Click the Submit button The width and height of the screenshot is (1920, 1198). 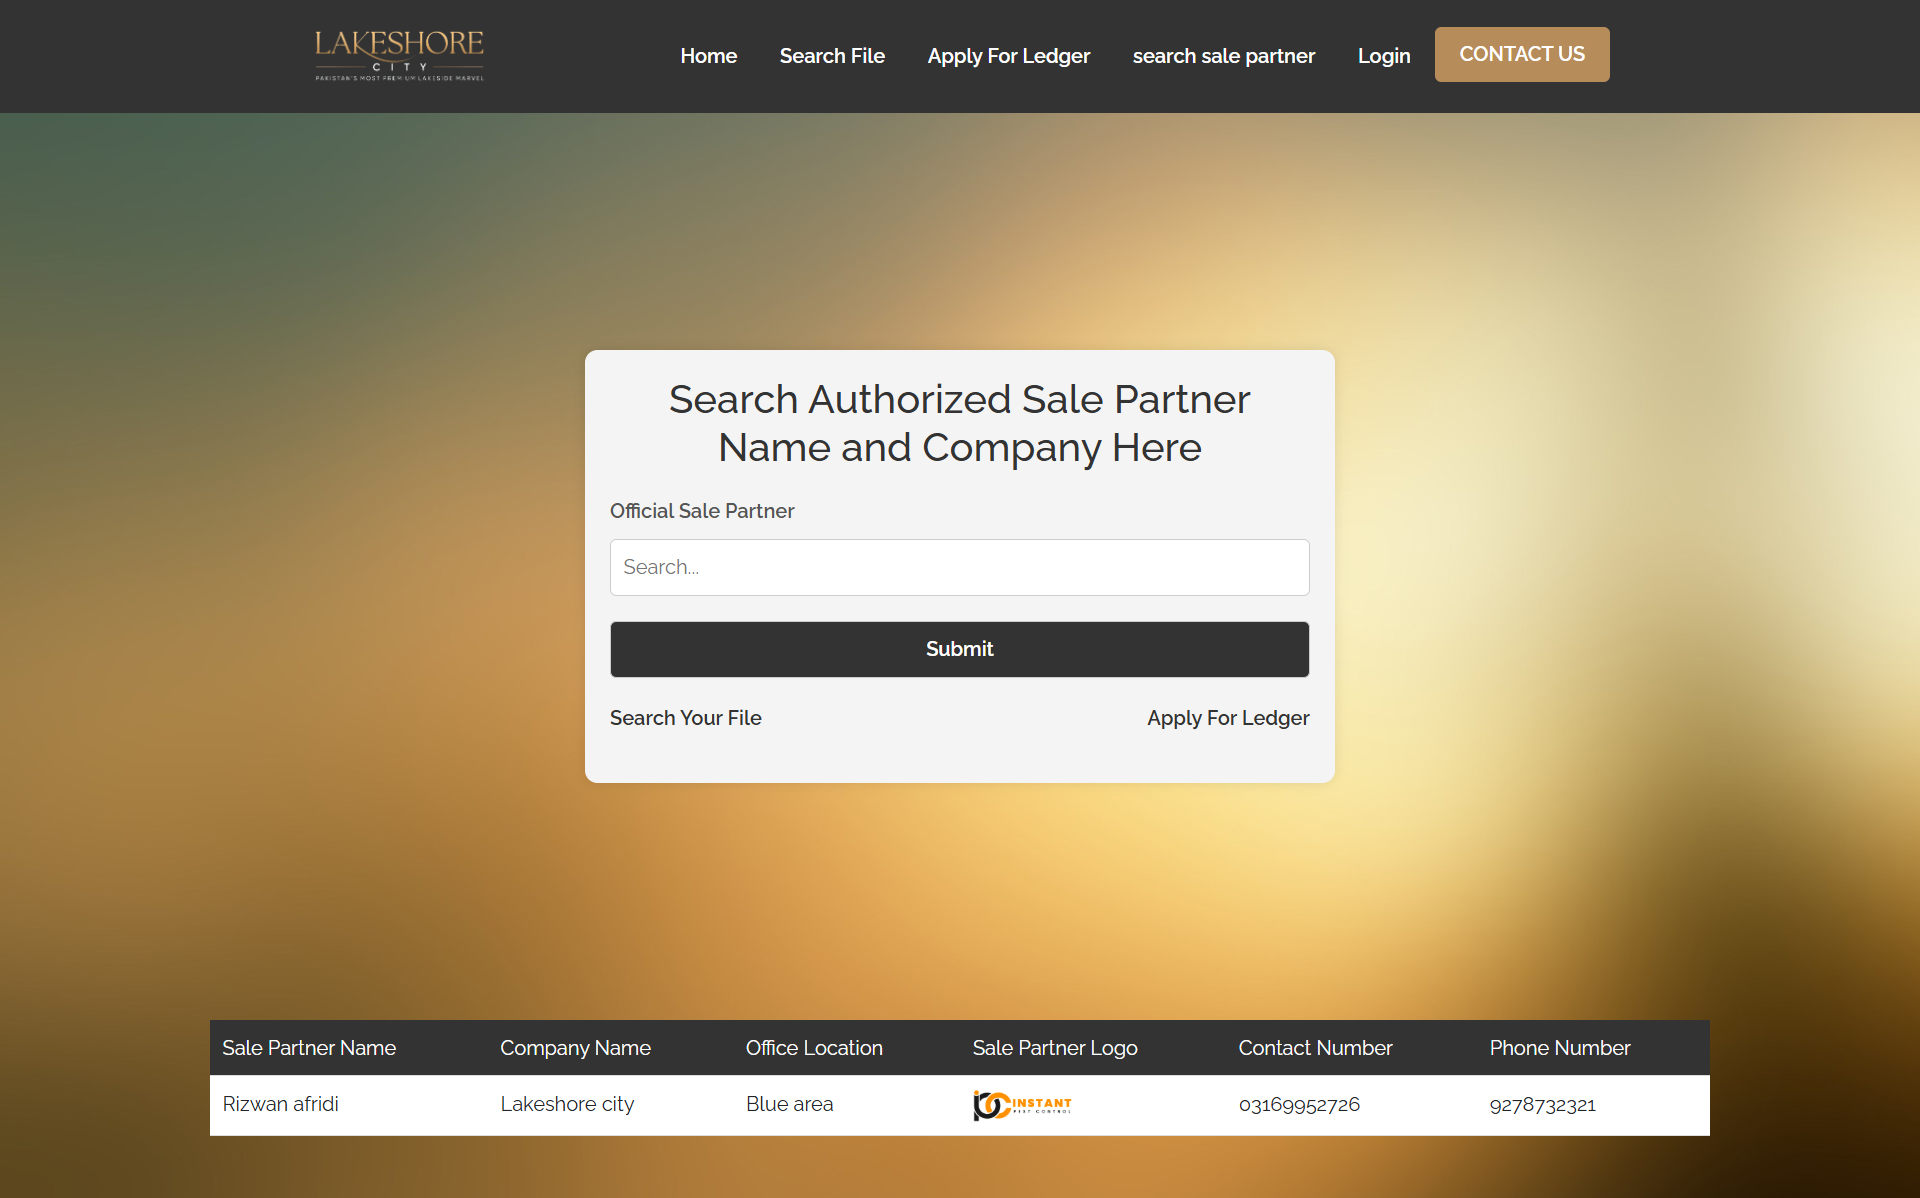(x=959, y=649)
